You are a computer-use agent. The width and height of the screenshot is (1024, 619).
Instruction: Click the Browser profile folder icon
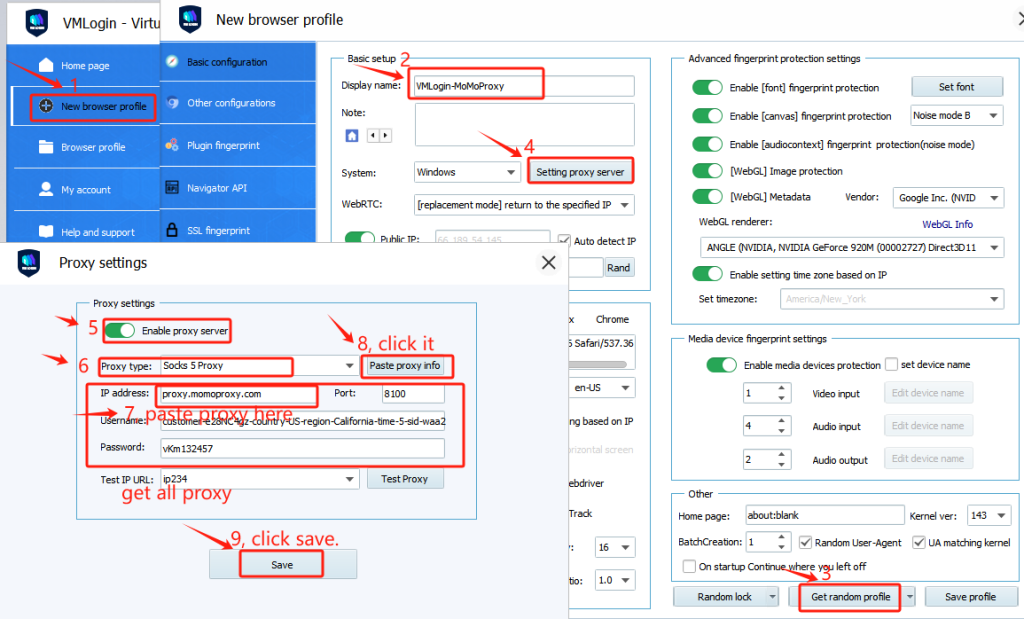click(45, 147)
